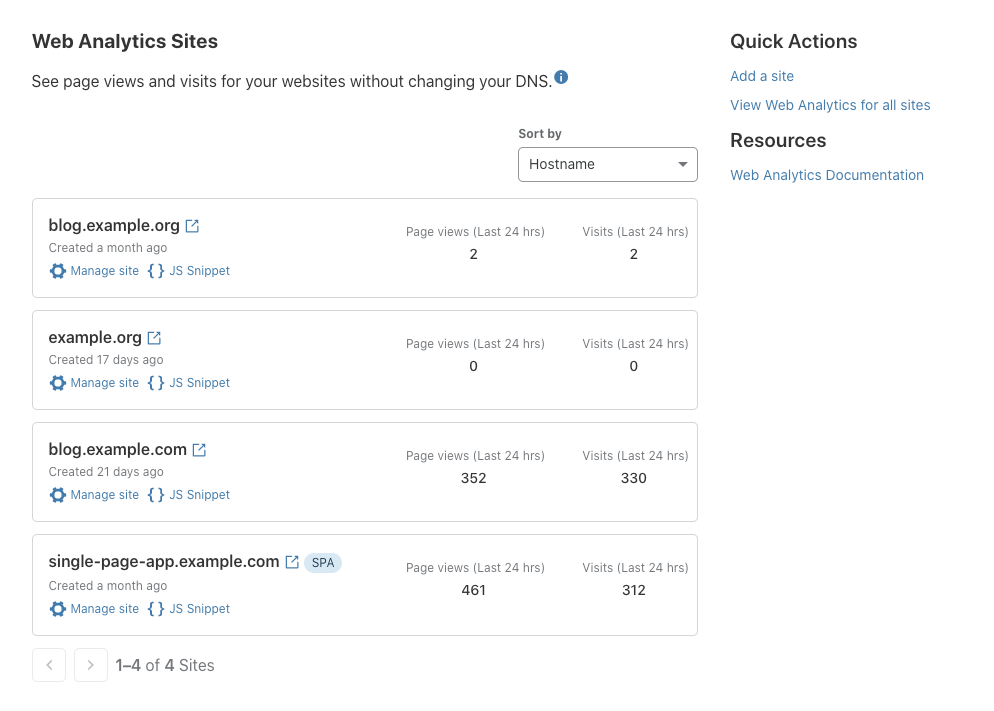Click the Add a site link
Image resolution: width=994 pixels, height=711 pixels.
pos(762,76)
